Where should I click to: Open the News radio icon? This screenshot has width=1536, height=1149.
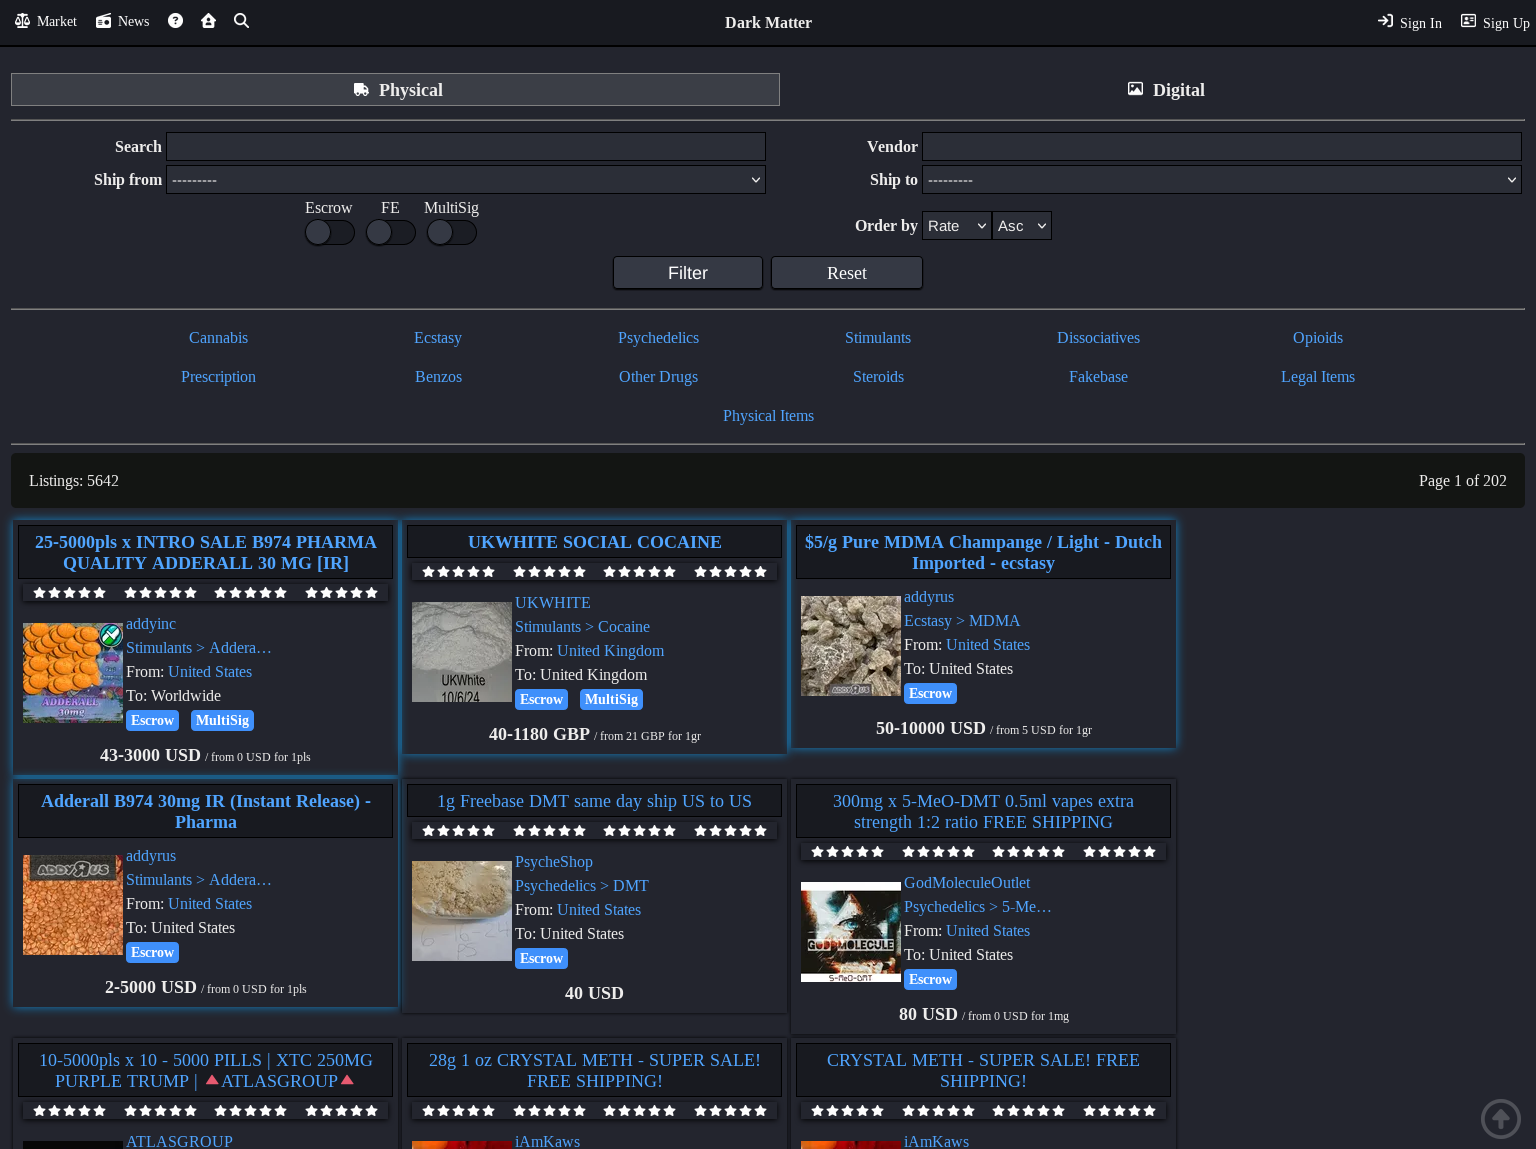[x=103, y=21]
